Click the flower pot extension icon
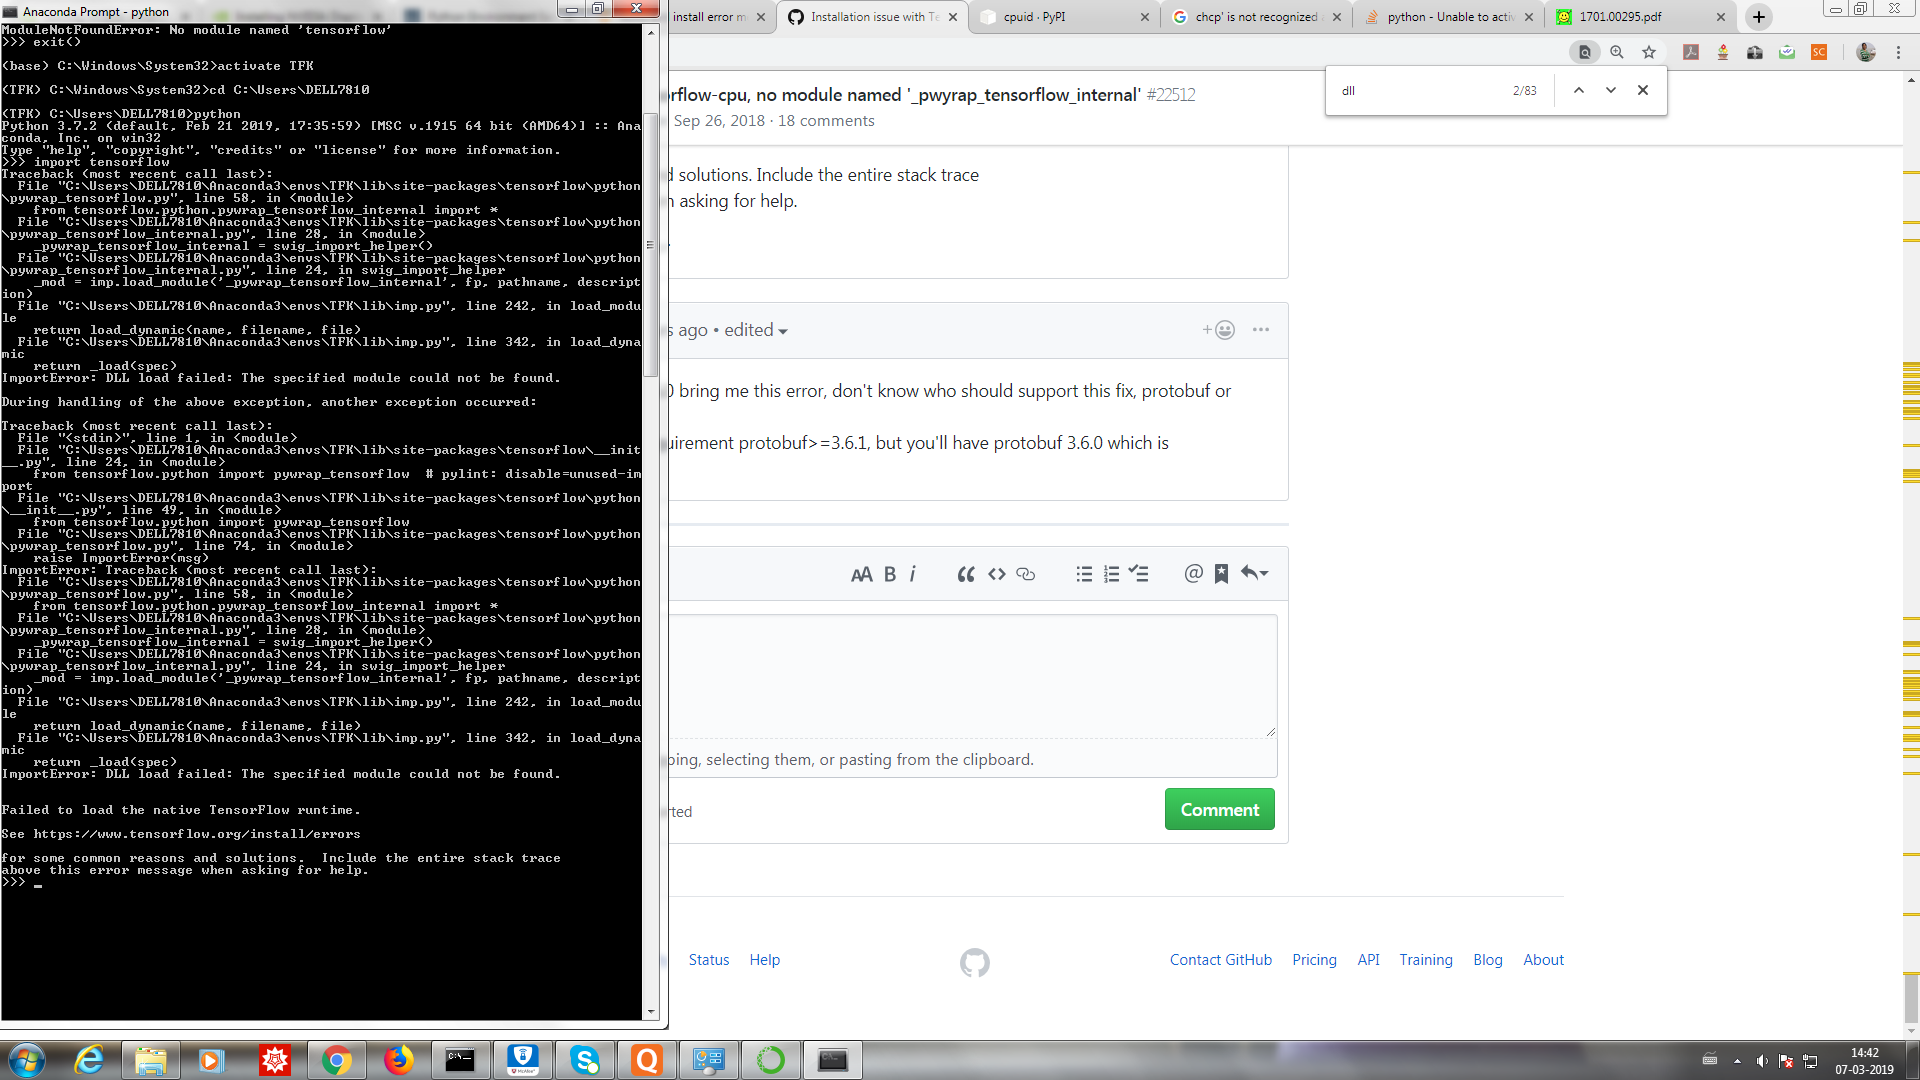This screenshot has height=1080, width=1920. (1723, 52)
